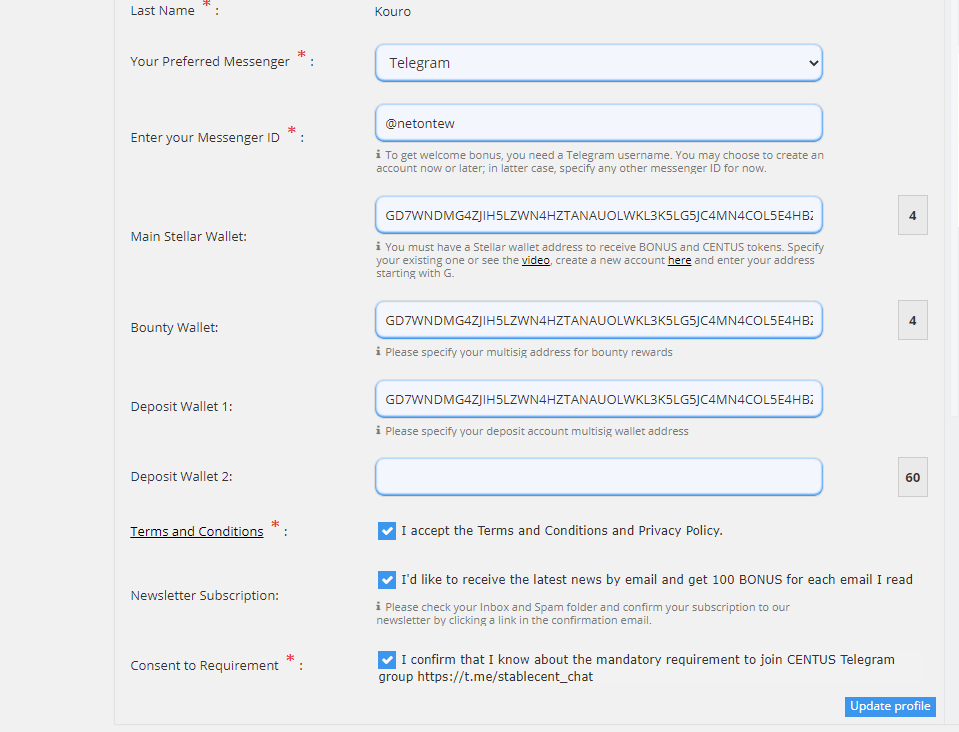Open the Stellar wallet video link

tap(535, 260)
